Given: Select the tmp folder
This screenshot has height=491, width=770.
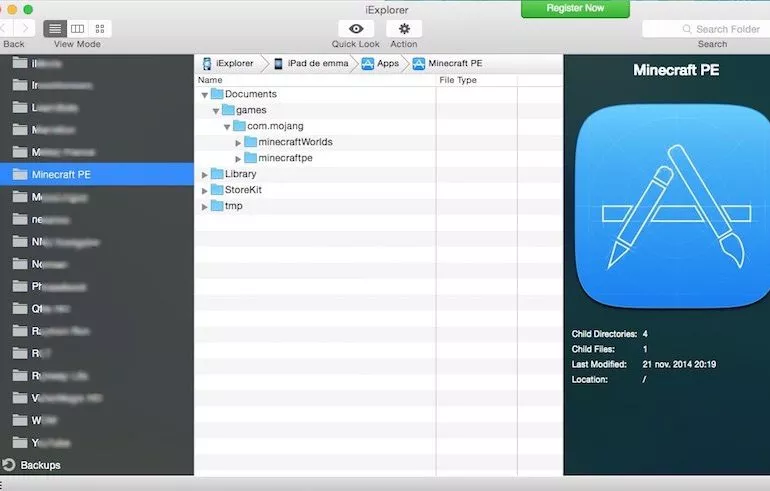Looking at the screenshot, I should coord(232,206).
